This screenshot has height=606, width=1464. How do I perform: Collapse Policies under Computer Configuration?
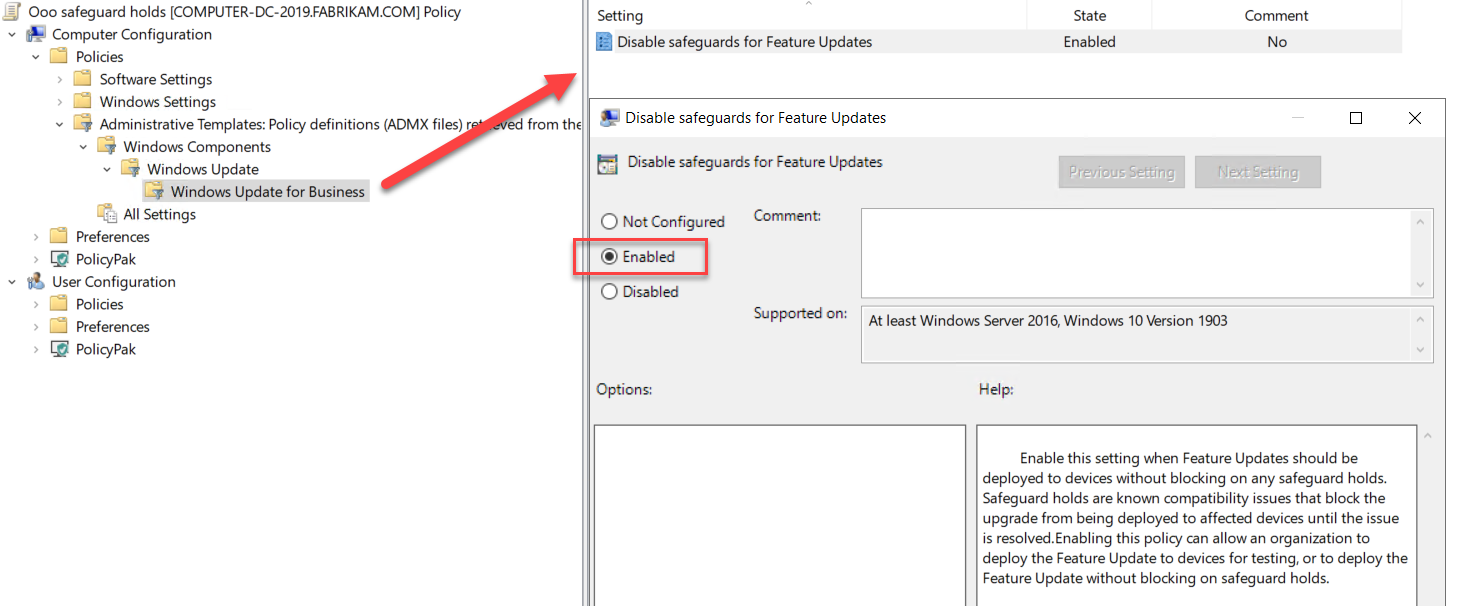(x=36, y=57)
